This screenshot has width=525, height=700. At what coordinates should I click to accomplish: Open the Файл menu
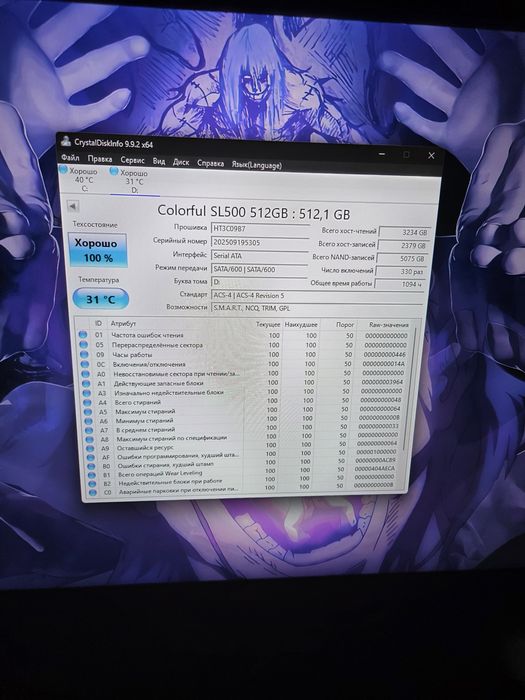click(70, 158)
